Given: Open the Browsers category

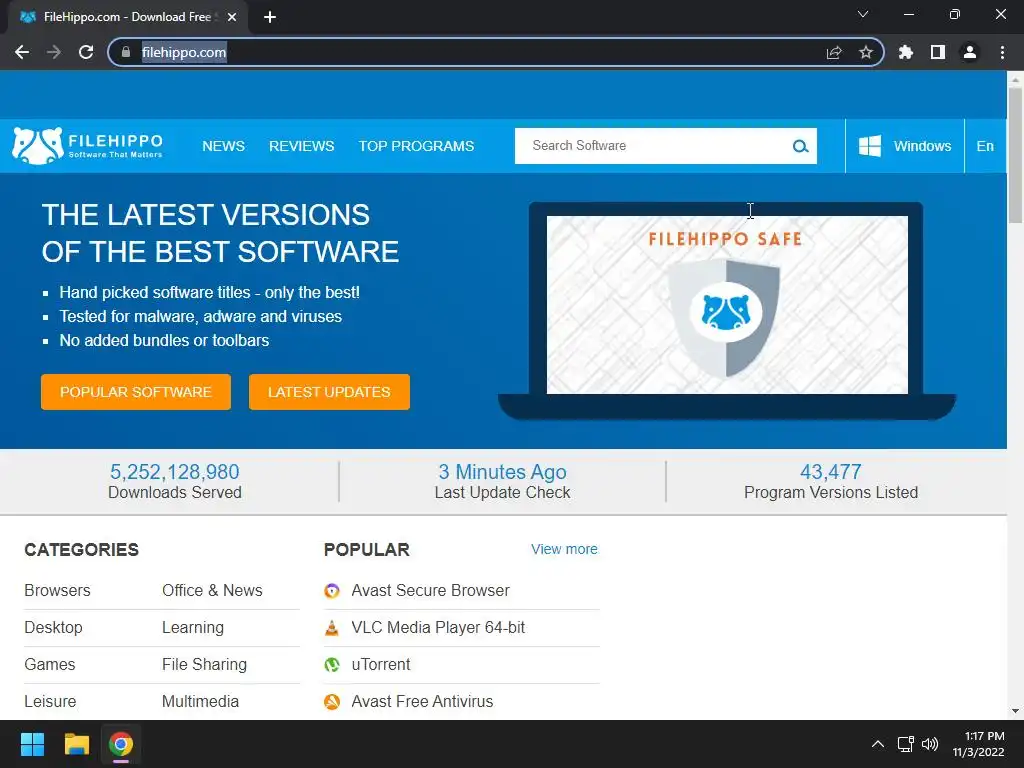Looking at the screenshot, I should tap(57, 590).
